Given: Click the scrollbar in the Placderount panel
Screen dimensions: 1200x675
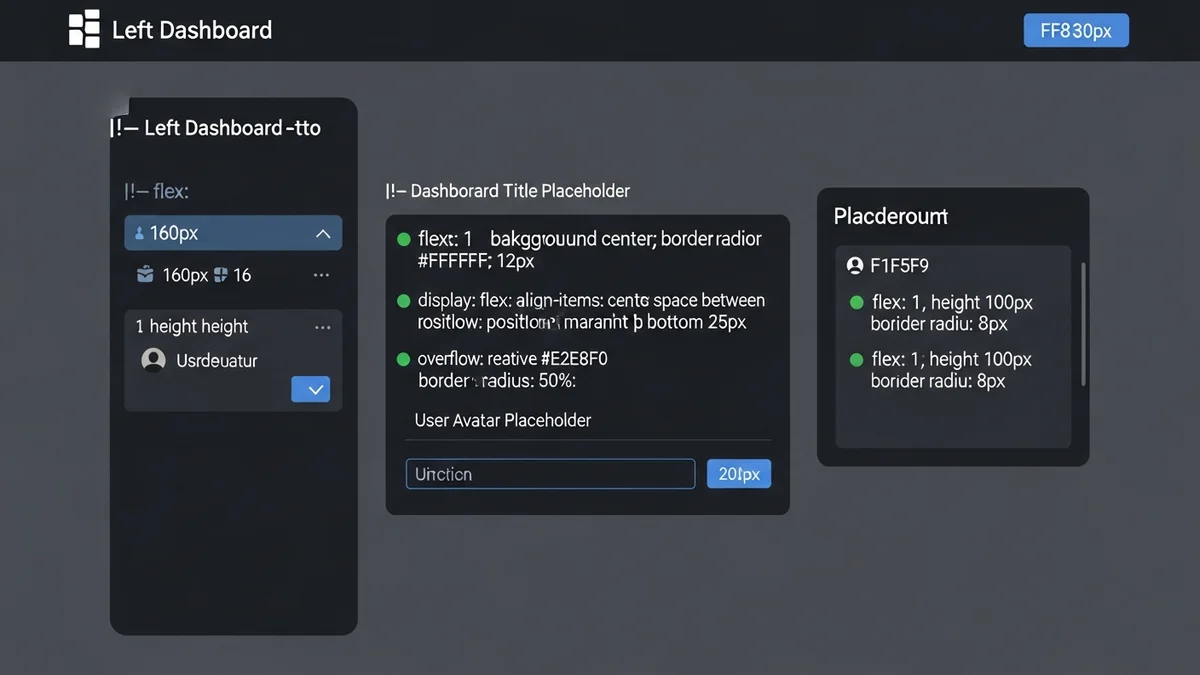Looking at the screenshot, I should tap(1083, 325).
